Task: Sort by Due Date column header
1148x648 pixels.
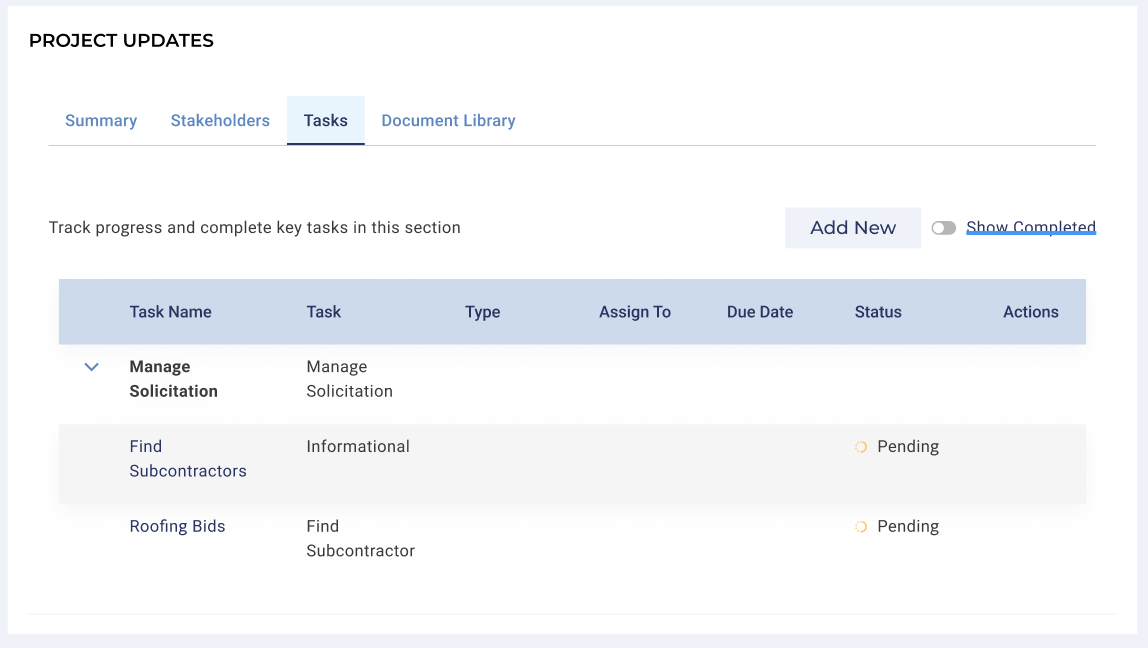Action: click(759, 312)
